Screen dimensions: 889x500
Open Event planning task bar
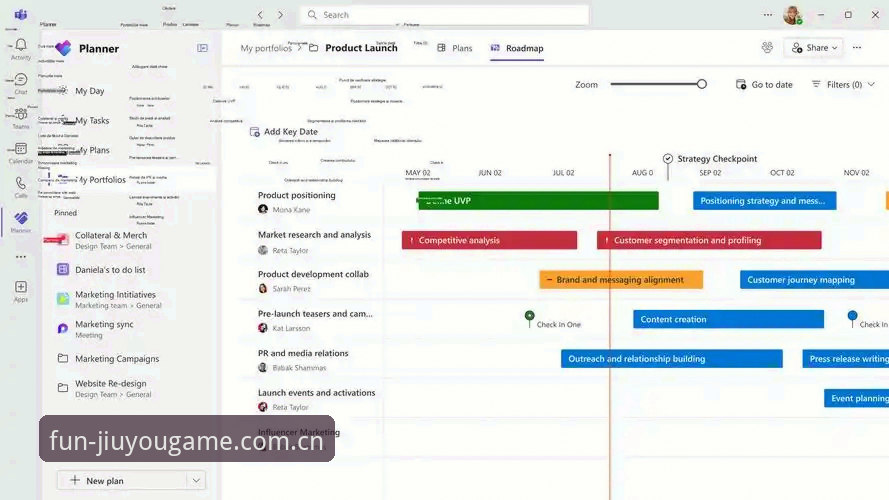(856, 399)
